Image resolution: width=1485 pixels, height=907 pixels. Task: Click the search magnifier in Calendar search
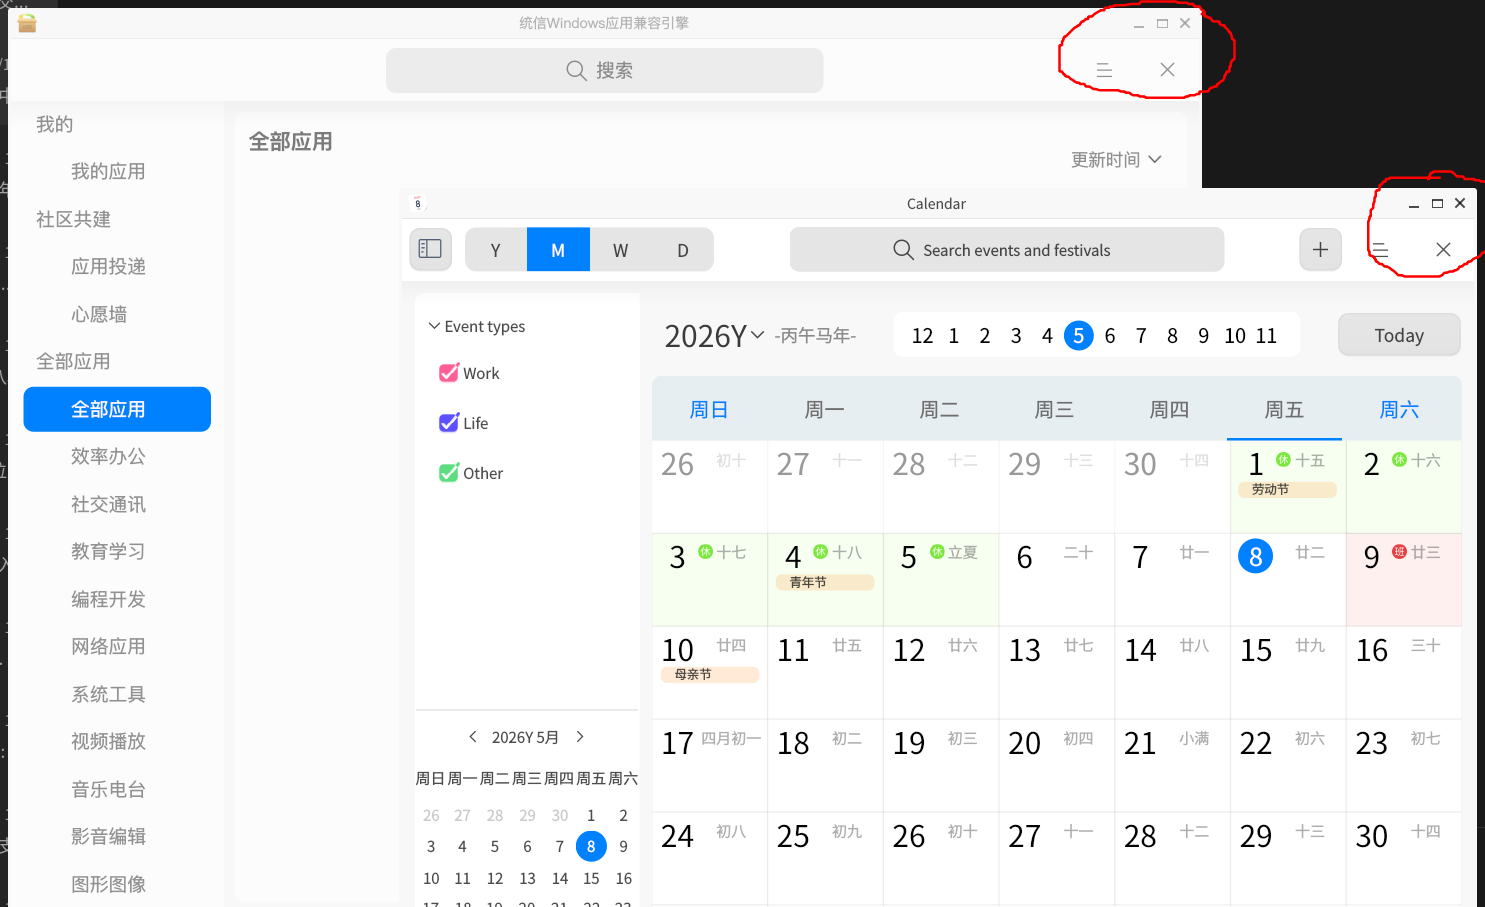point(903,250)
